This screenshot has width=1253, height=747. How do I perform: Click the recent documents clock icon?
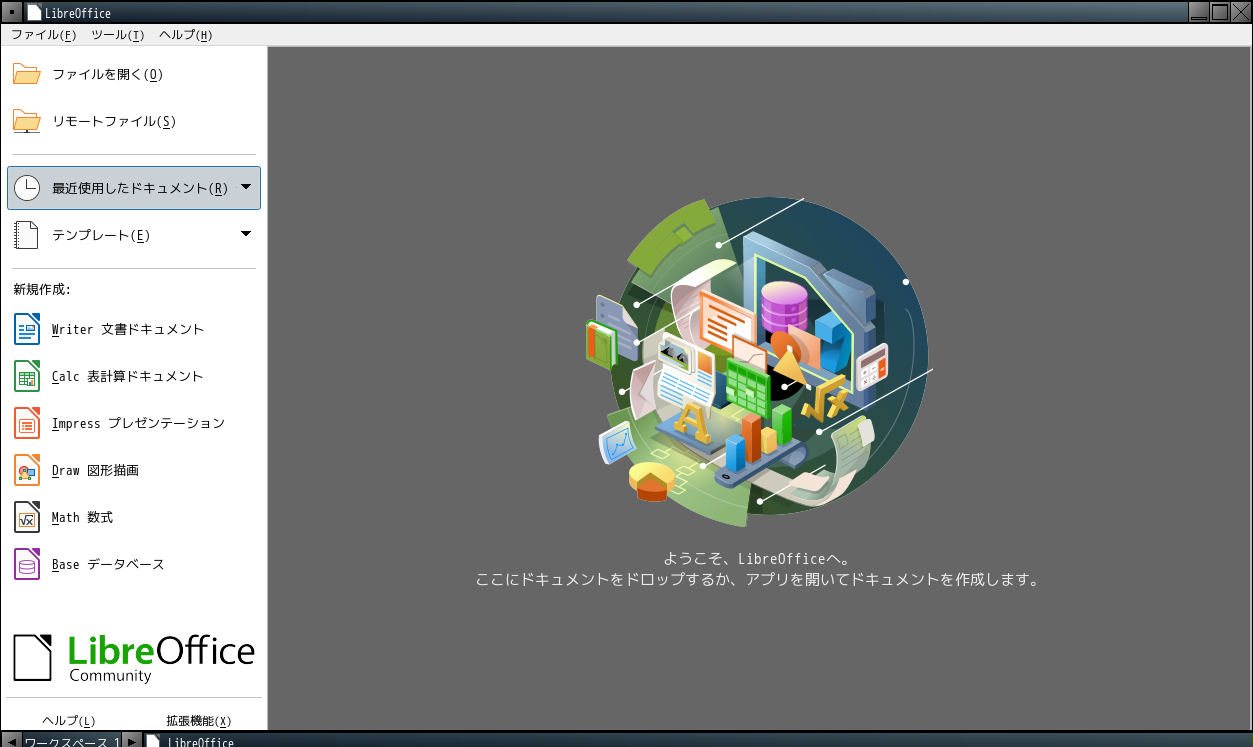[26, 188]
